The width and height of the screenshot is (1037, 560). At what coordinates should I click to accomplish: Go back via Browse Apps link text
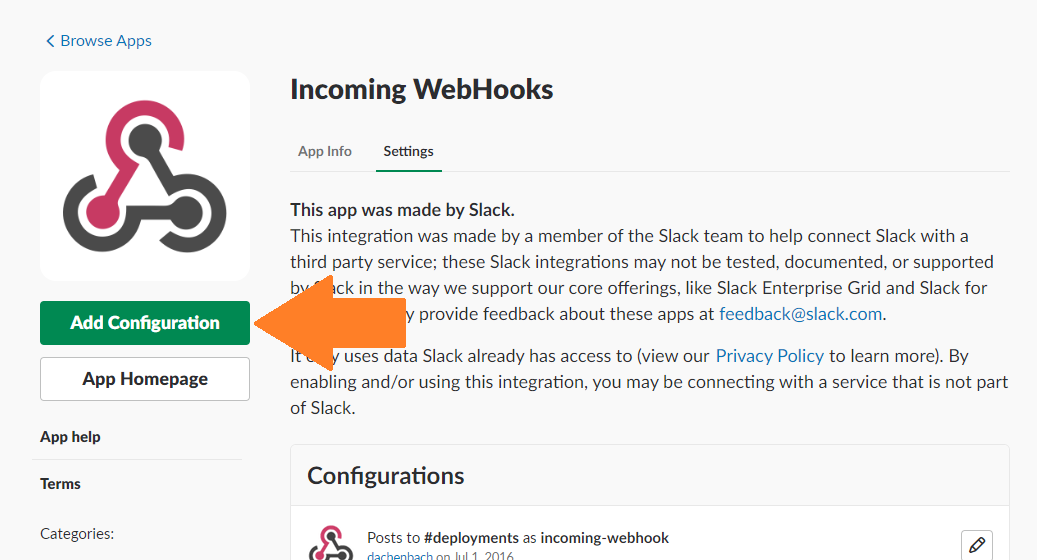[106, 41]
